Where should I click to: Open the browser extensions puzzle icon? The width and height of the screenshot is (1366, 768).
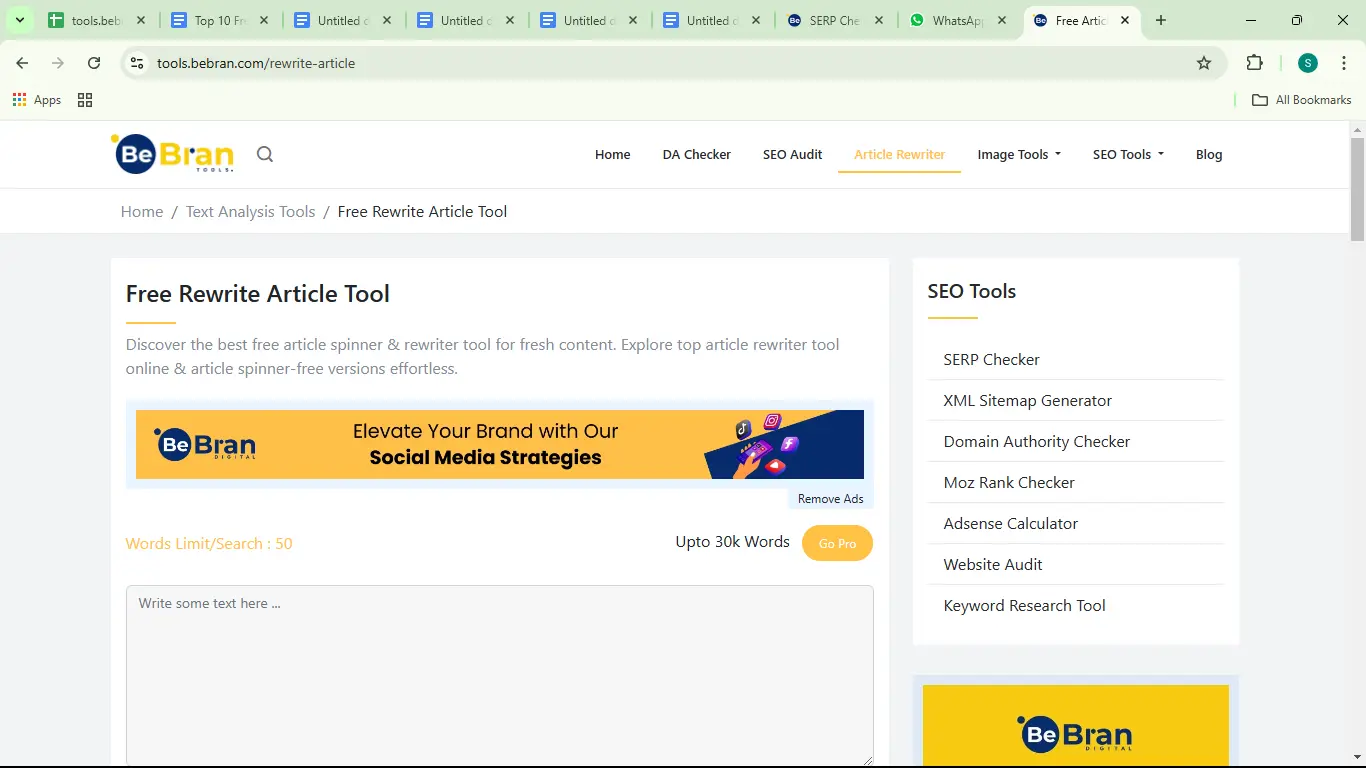(1254, 63)
